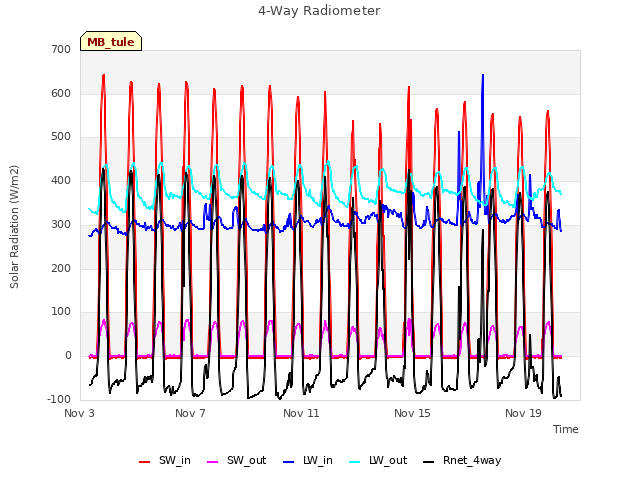Click the 700 y-axis tick label
This screenshot has height=480, width=640.
point(61,49)
